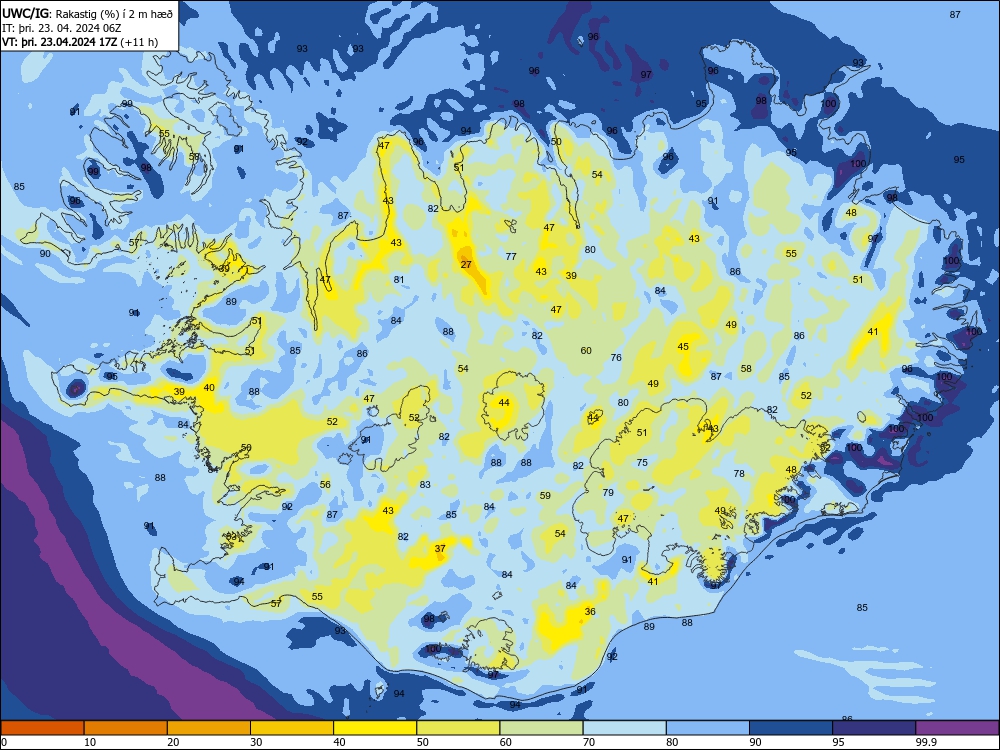Screen dimensions: 1000x750
Task: Select the amber 30–40 legend swatch
Action: (291, 728)
